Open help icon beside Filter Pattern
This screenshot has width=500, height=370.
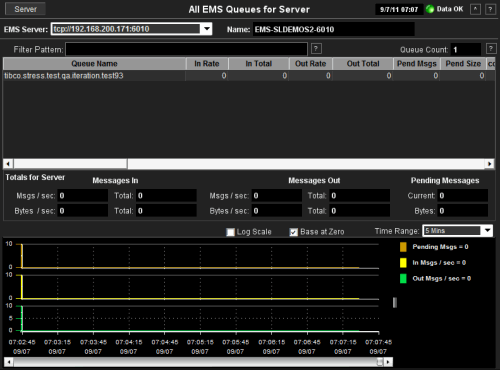[316, 49]
